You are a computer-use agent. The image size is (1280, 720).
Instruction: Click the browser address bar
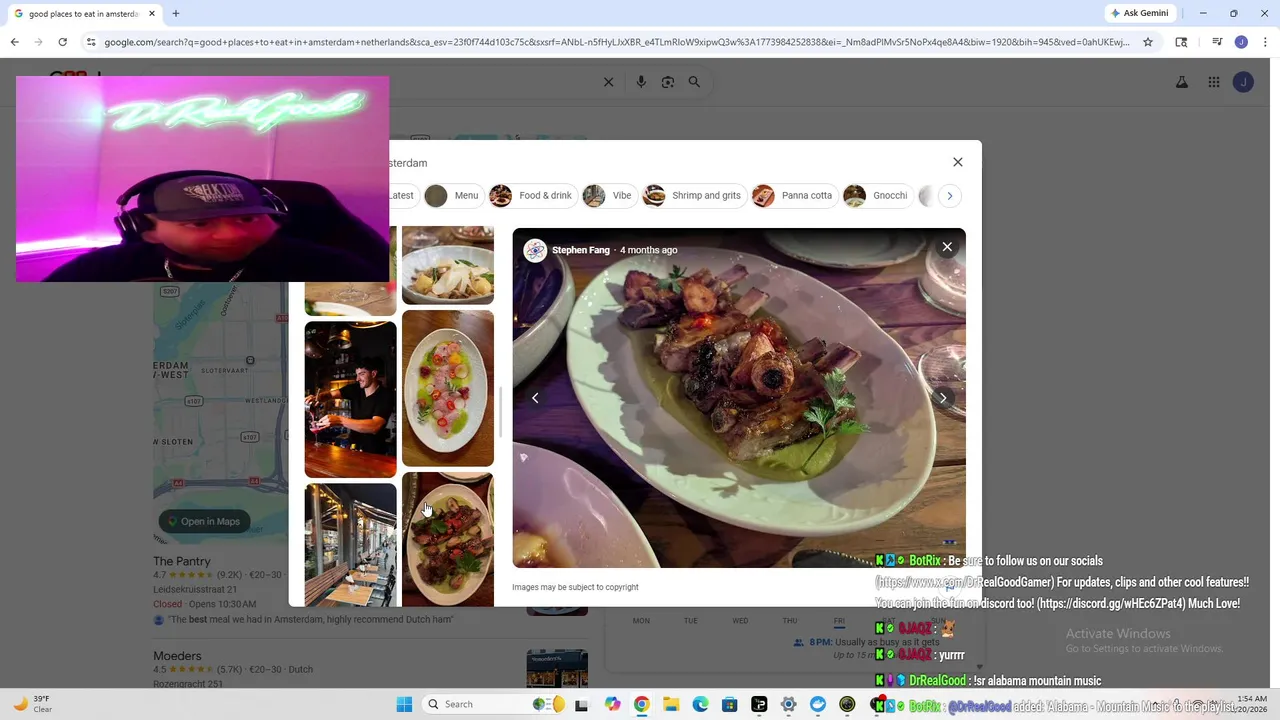click(x=615, y=42)
